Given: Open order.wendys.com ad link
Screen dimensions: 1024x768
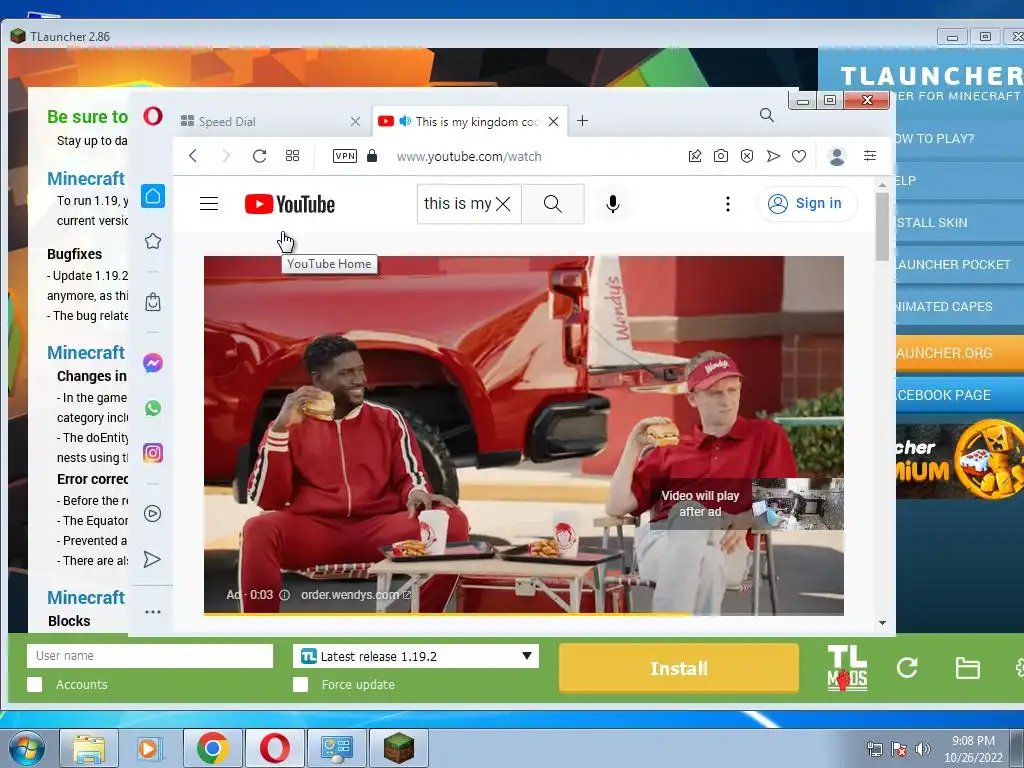Looking at the screenshot, I should (x=356, y=594).
